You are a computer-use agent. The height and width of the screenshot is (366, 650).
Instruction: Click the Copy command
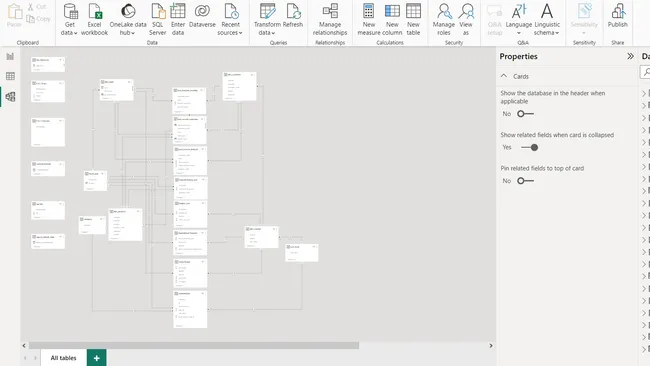(x=39, y=19)
